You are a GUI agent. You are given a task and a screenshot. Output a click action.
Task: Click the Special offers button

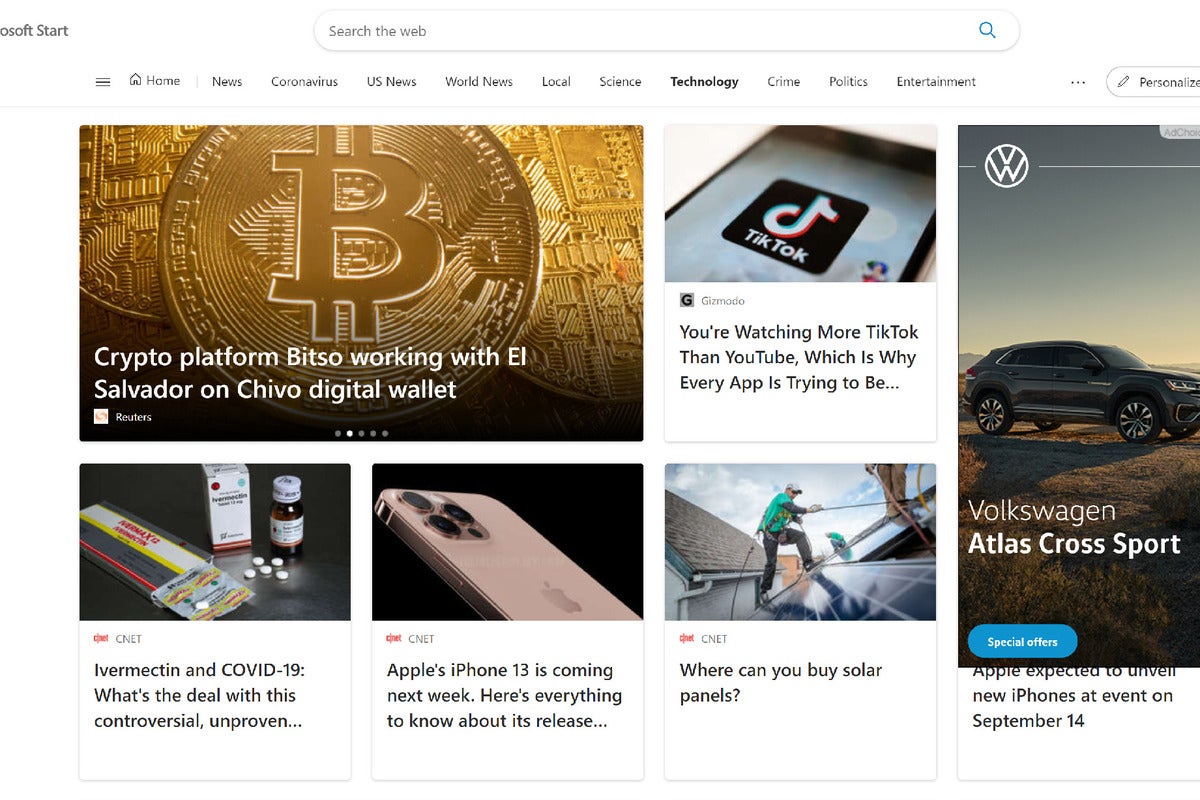click(x=1022, y=642)
